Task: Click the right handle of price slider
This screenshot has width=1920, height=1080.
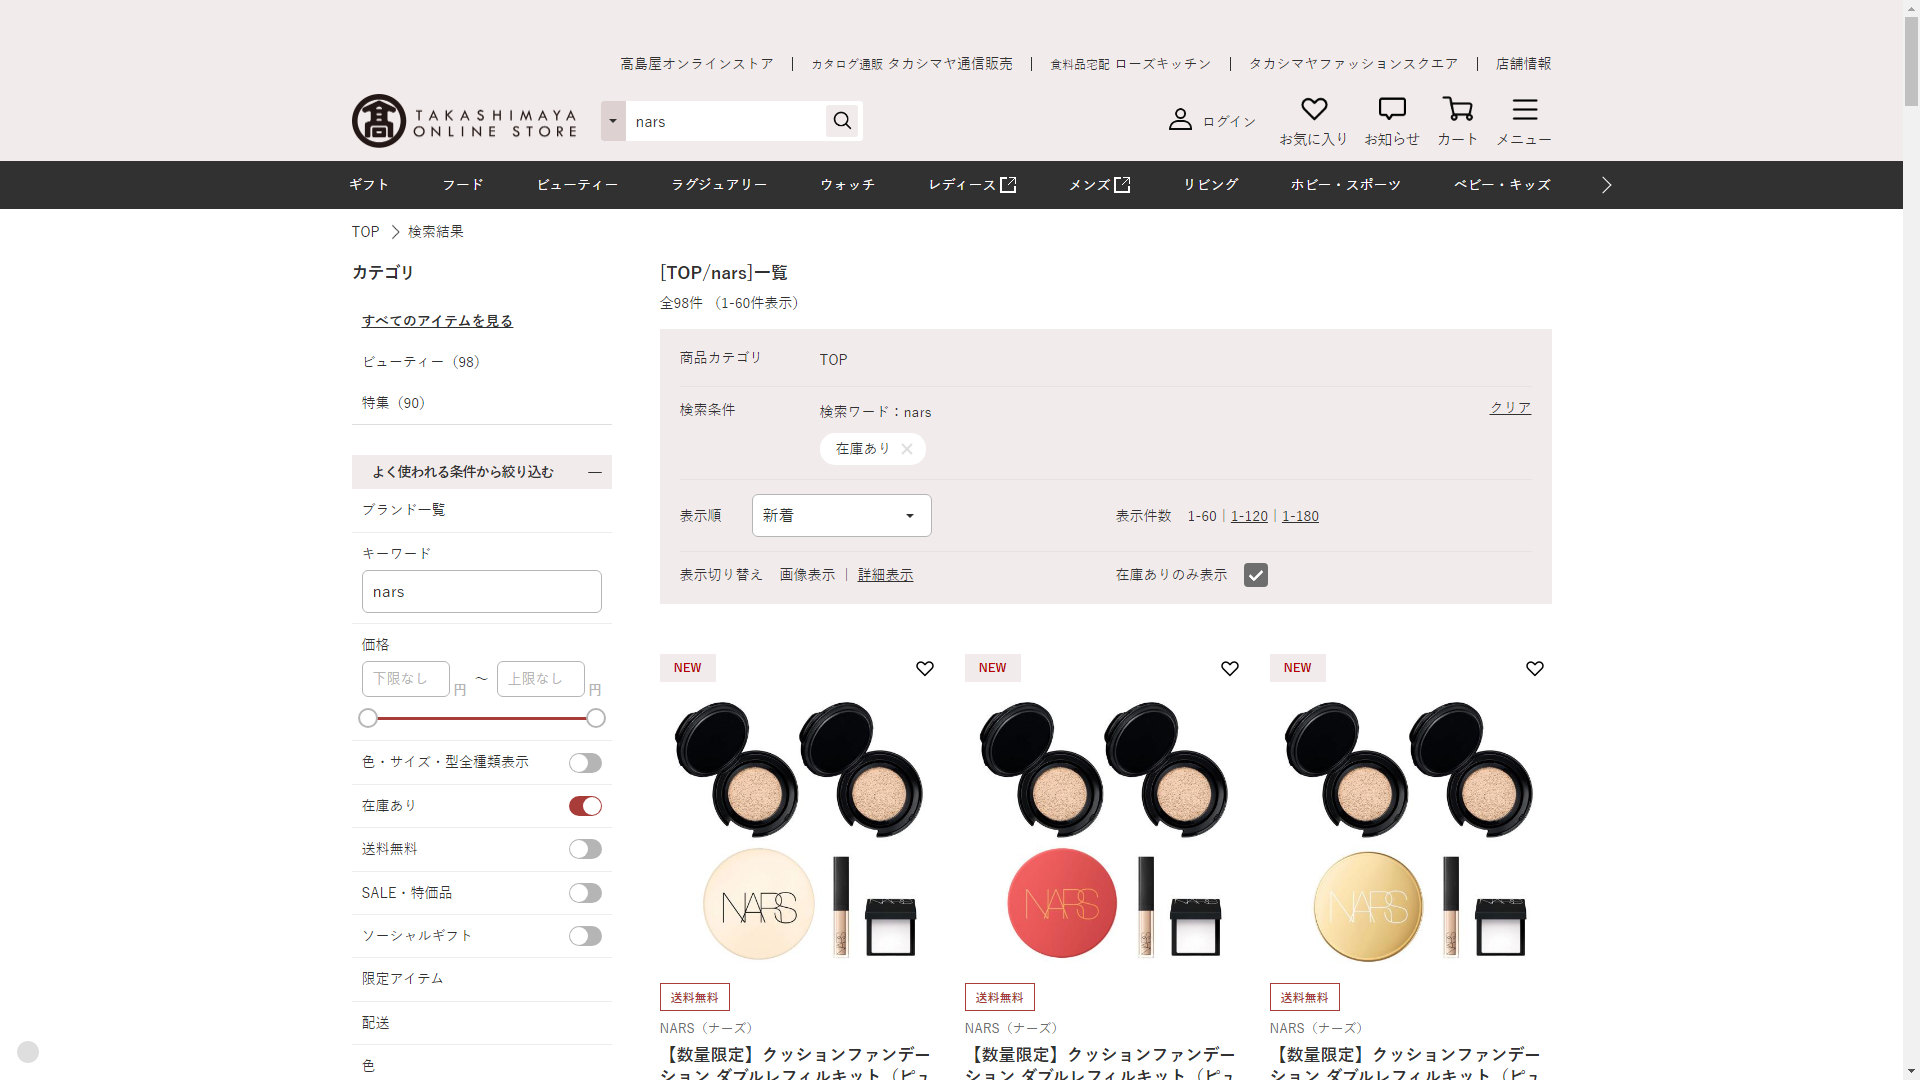Action: click(596, 718)
